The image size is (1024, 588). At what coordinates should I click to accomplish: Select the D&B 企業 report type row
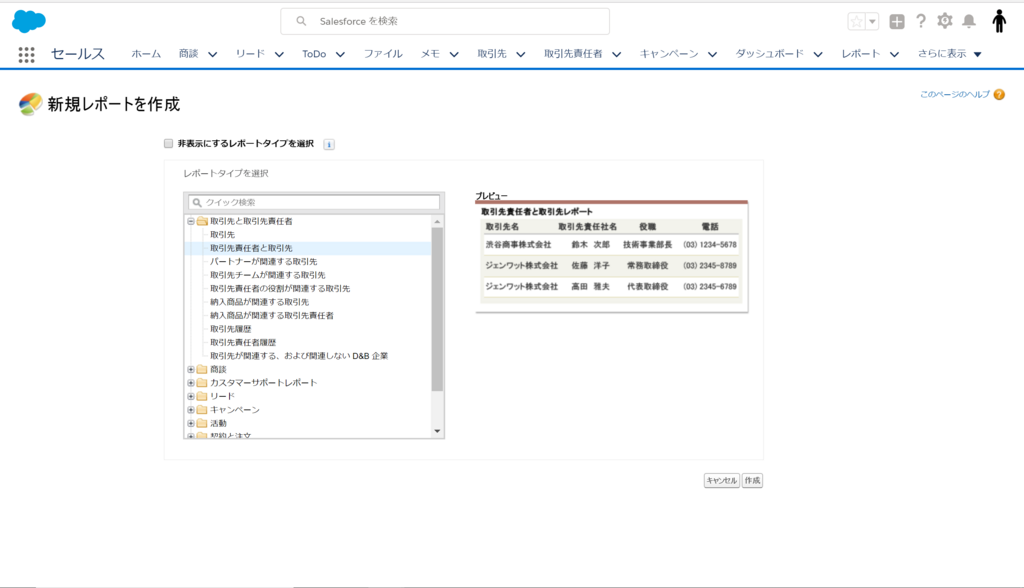click(298, 356)
